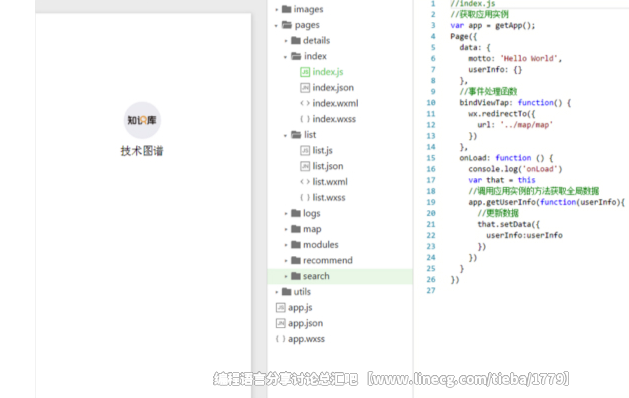The height and width of the screenshot is (398, 629).
Task: Click the pages folder icon
Action: pyautogui.click(x=286, y=24)
